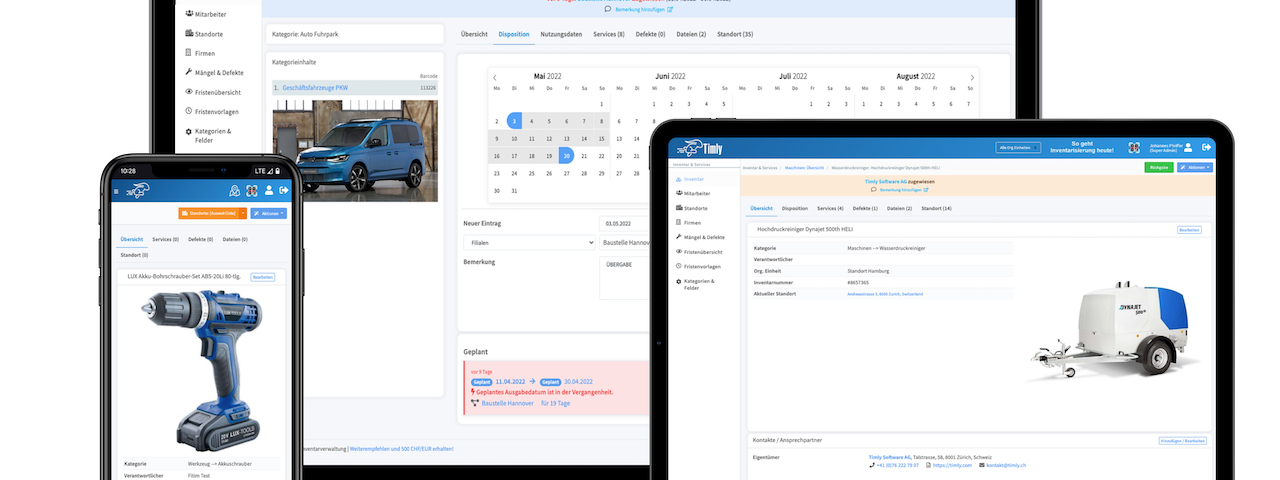Image resolution: width=1280 pixels, height=480 pixels.
Task: Expand the orange Standorte button arrow on phone
Action: coord(241,213)
